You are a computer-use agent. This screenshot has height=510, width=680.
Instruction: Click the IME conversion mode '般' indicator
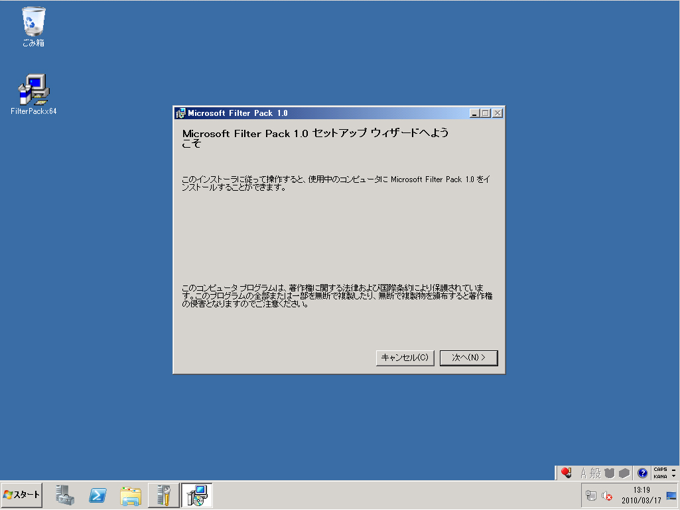[x=595, y=473]
